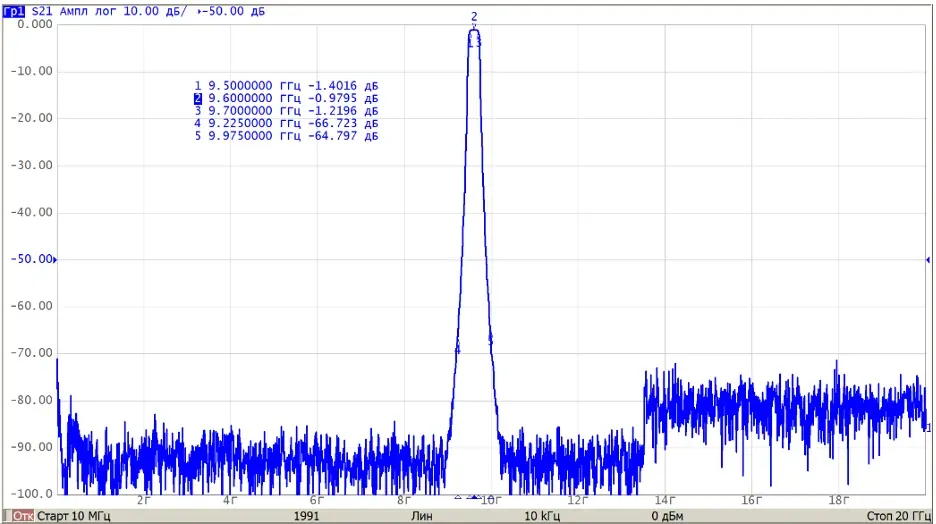Edit the Стоп 20 ГГц stop frequency
This screenshot has width=936, height=524.
(x=898, y=516)
